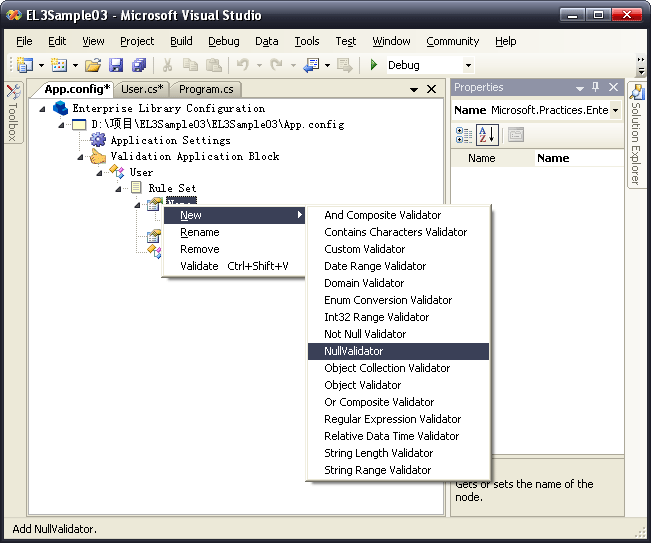Close the active document tab with X
This screenshot has width=651, height=544.
[x=431, y=89]
